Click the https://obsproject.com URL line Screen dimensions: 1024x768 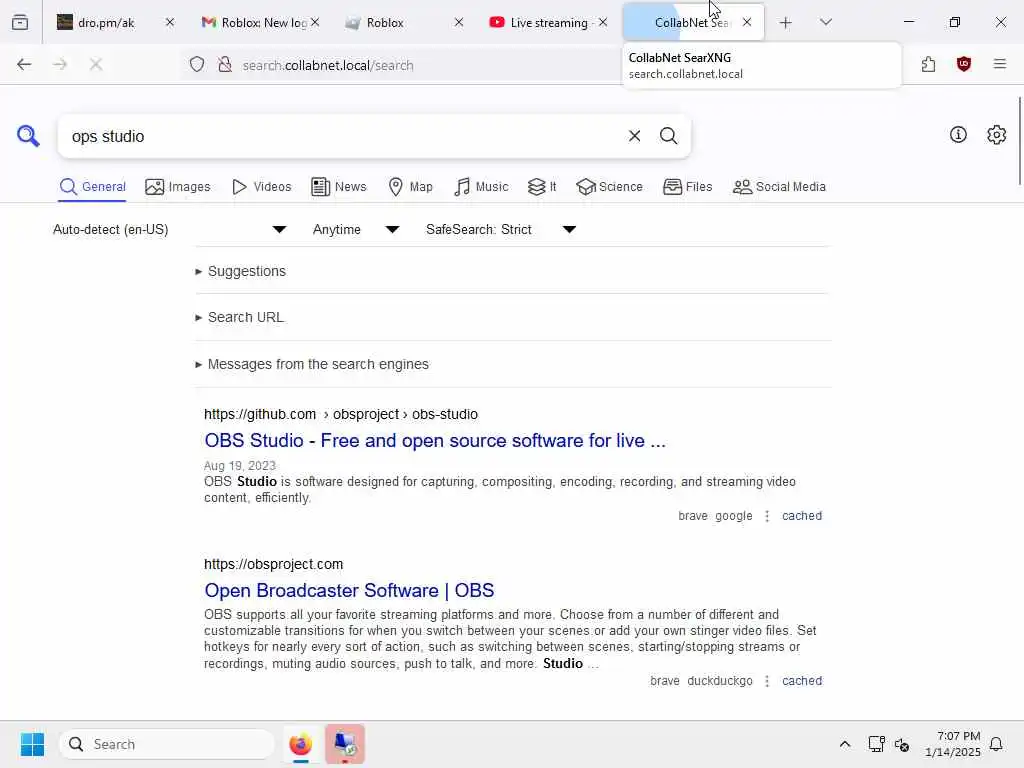[273, 564]
